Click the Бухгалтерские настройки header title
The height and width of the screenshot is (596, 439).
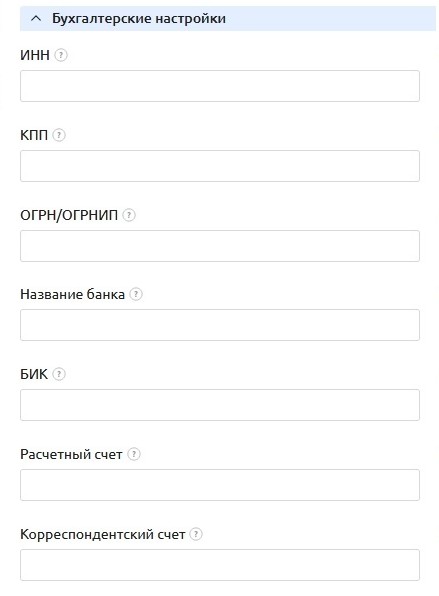[139, 18]
